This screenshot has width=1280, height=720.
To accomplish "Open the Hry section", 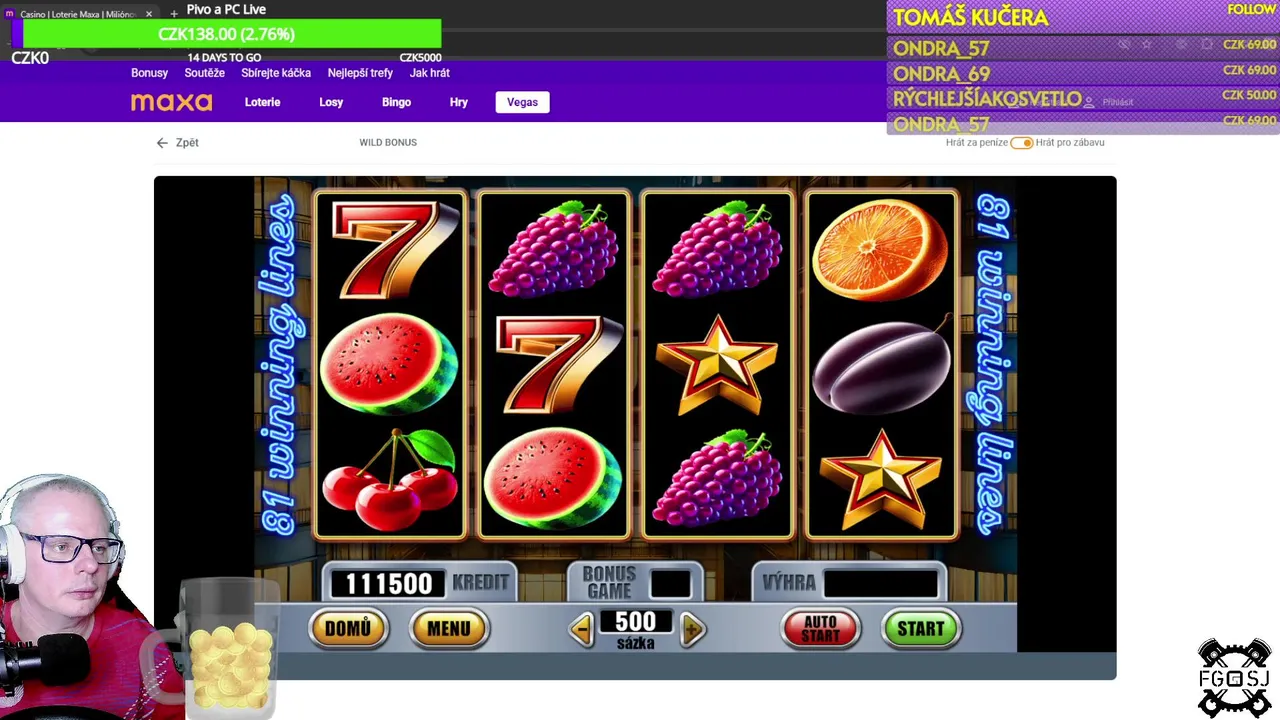I will point(459,102).
